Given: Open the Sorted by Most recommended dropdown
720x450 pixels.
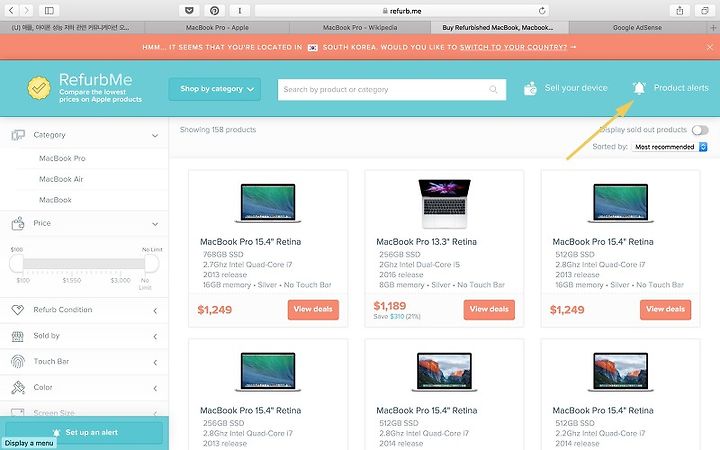Looking at the screenshot, I should (670, 147).
